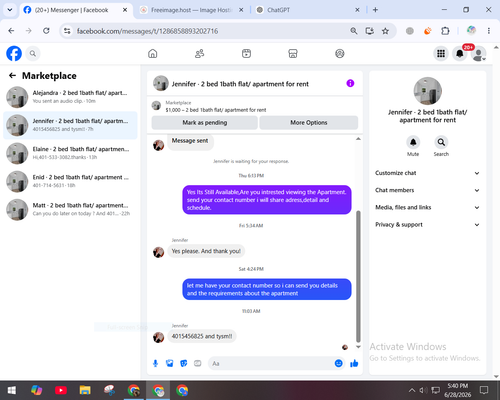
Task: Expand the Privacy & support section
Action: pos(428,225)
